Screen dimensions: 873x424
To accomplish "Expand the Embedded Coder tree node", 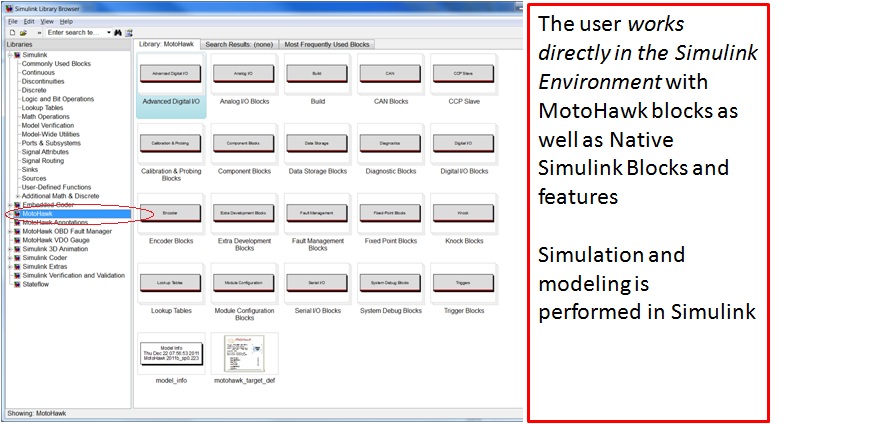I will point(10,205).
